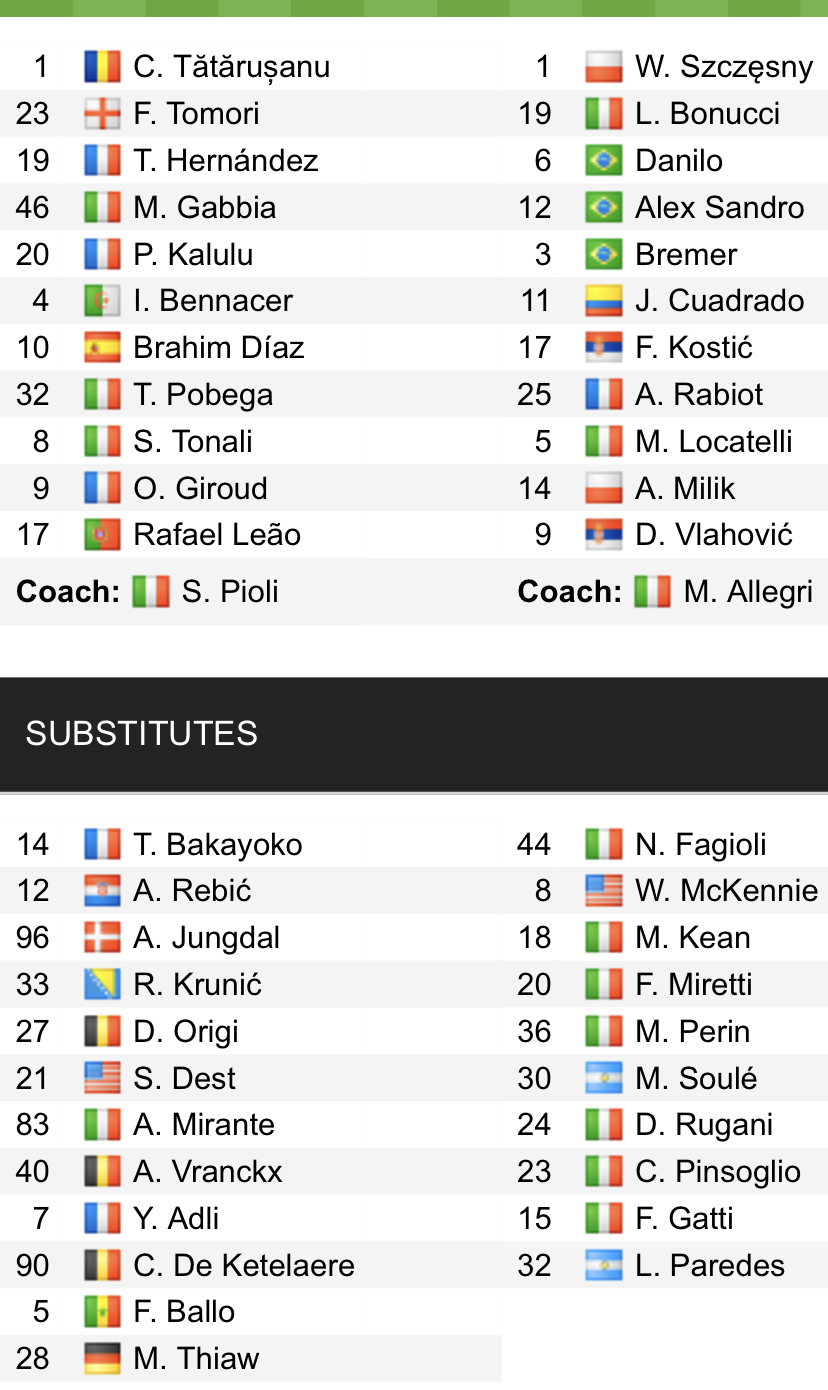This screenshot has width=828, height=1390.
Task: Open O. Giroud's player page
Action: click(200, 488)
